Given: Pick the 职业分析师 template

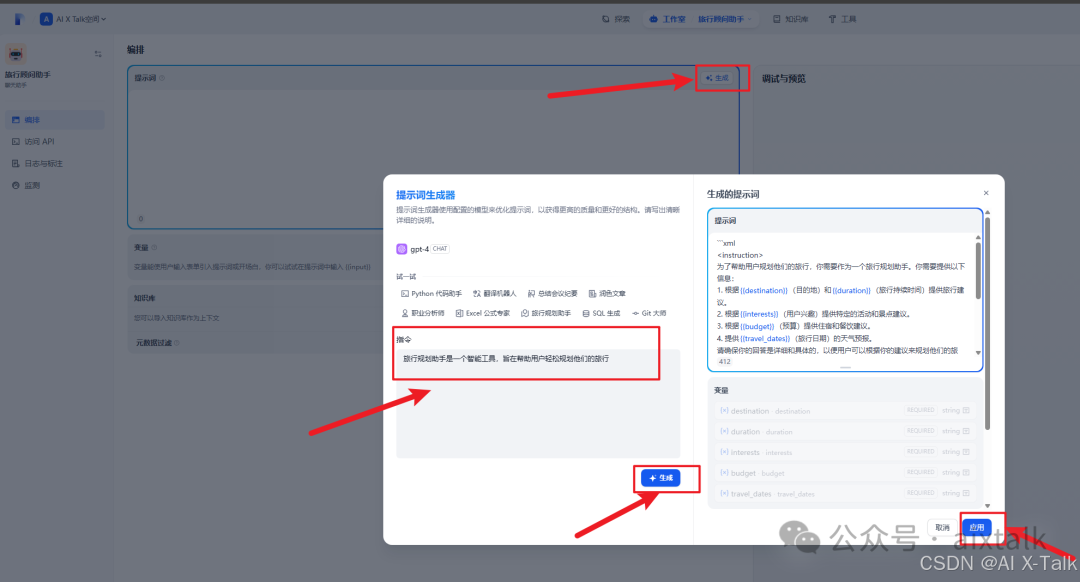Looking at the screenshot, I should 423,313.
